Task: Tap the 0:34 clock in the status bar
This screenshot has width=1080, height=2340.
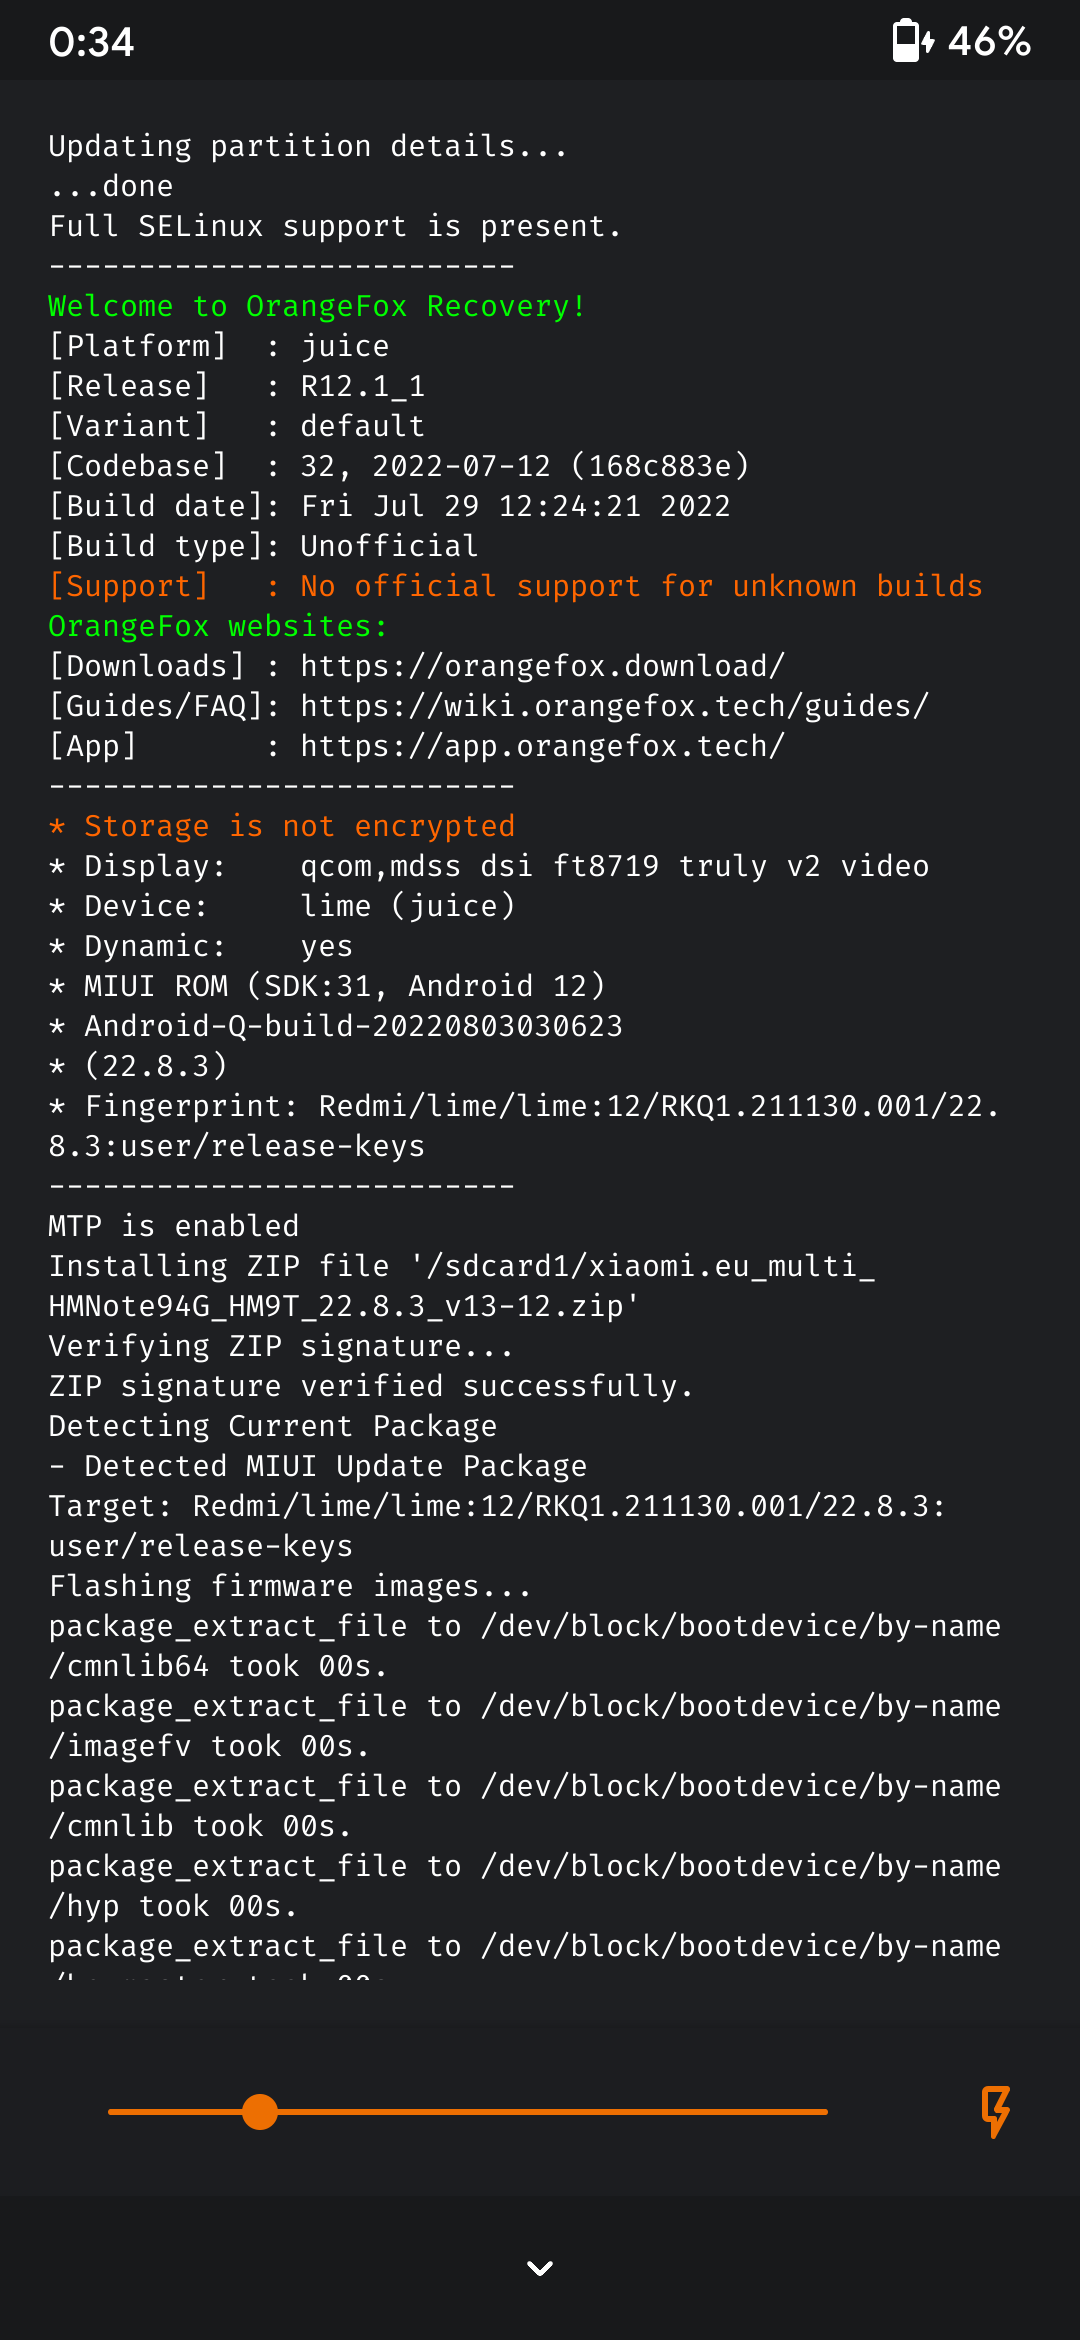Action: tap(91, 41)
